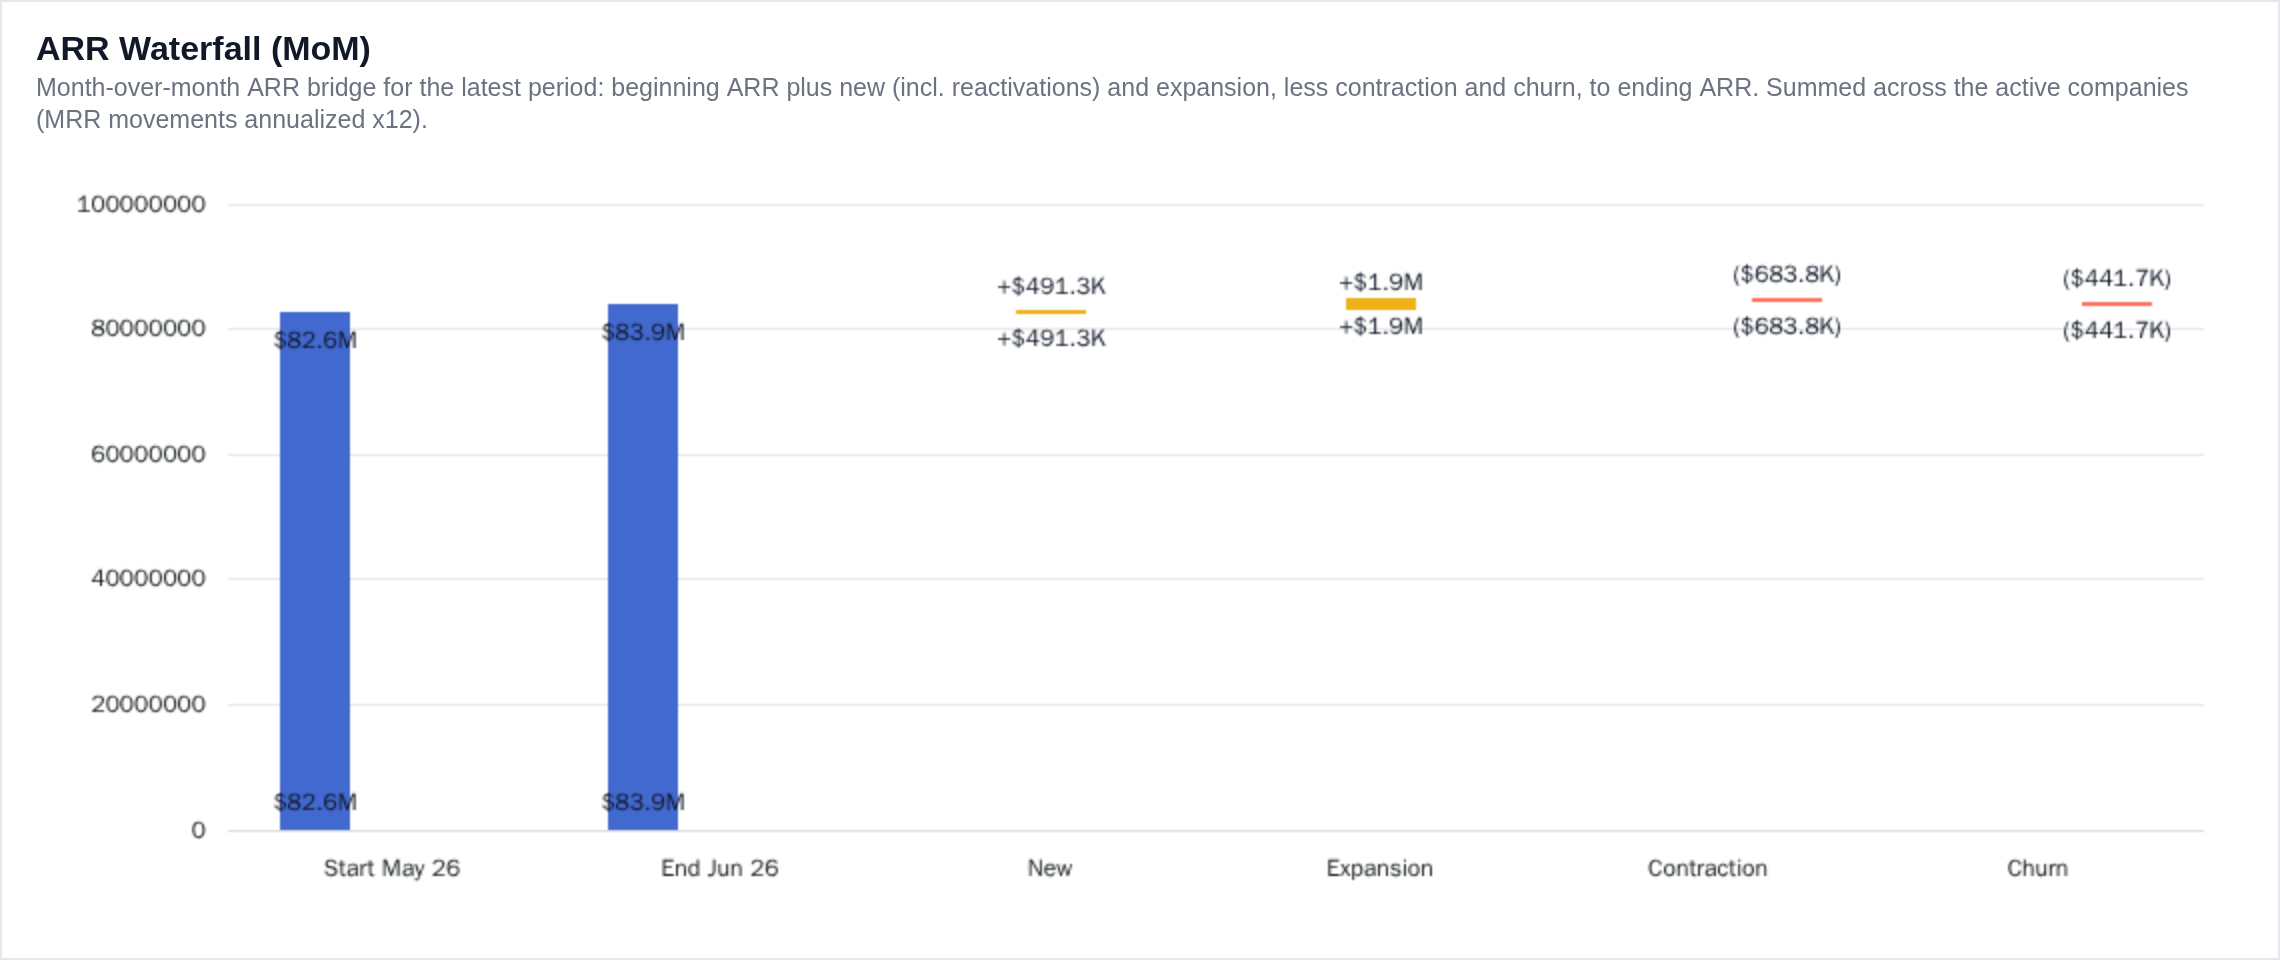This screenshot has height=960, width=2280.
Task: Select the yellow Expansion bar segment
Action: pos(1381,304)
